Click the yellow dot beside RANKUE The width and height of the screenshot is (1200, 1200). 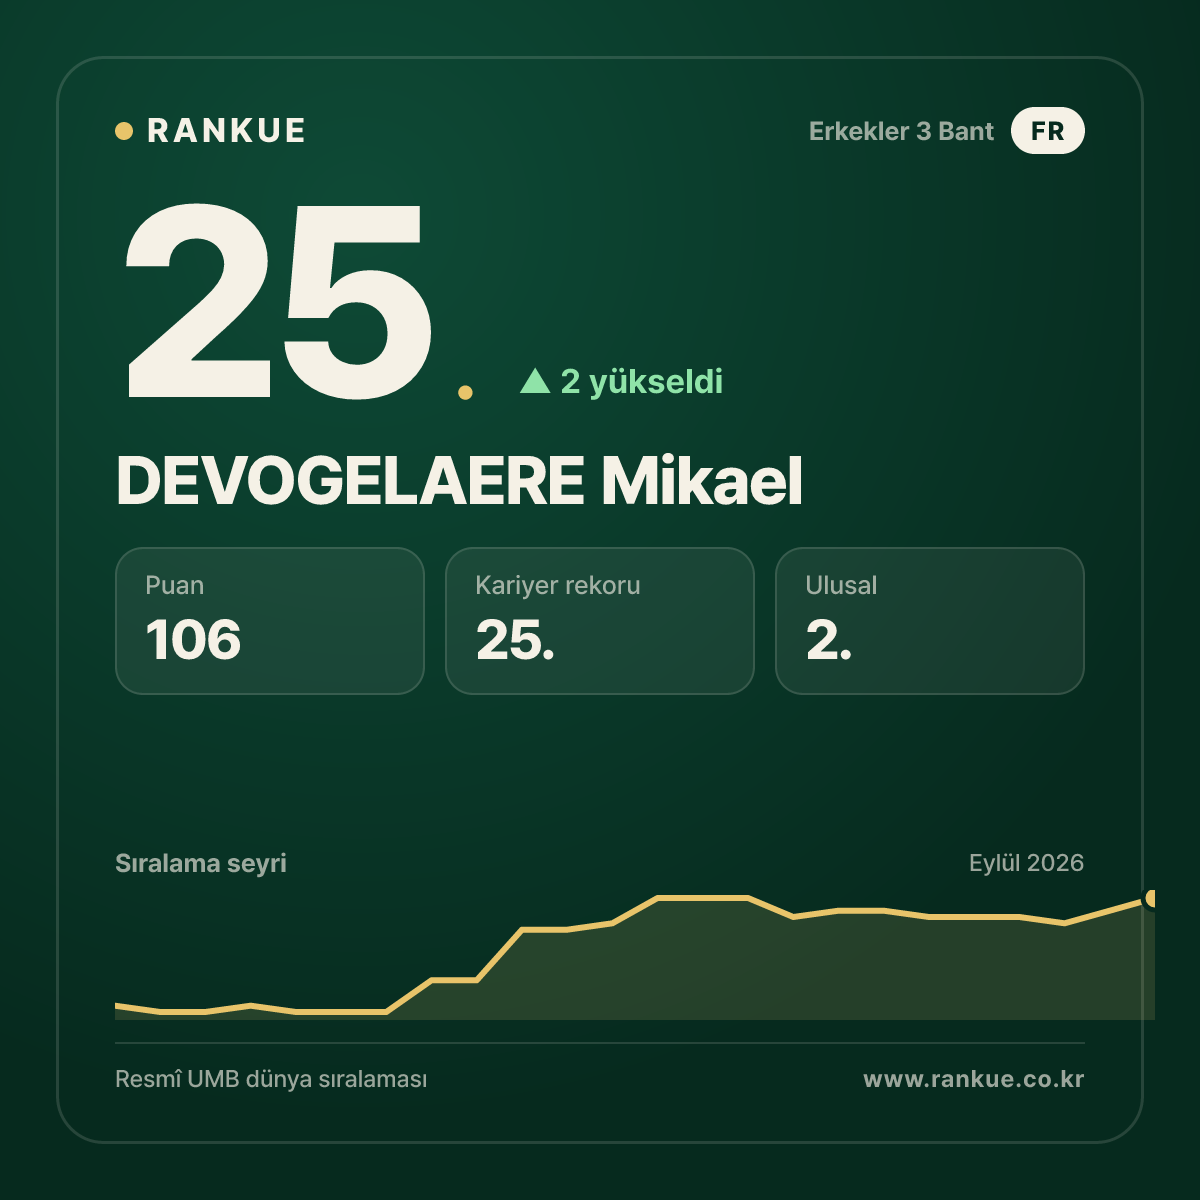click(x=124, y=131)
